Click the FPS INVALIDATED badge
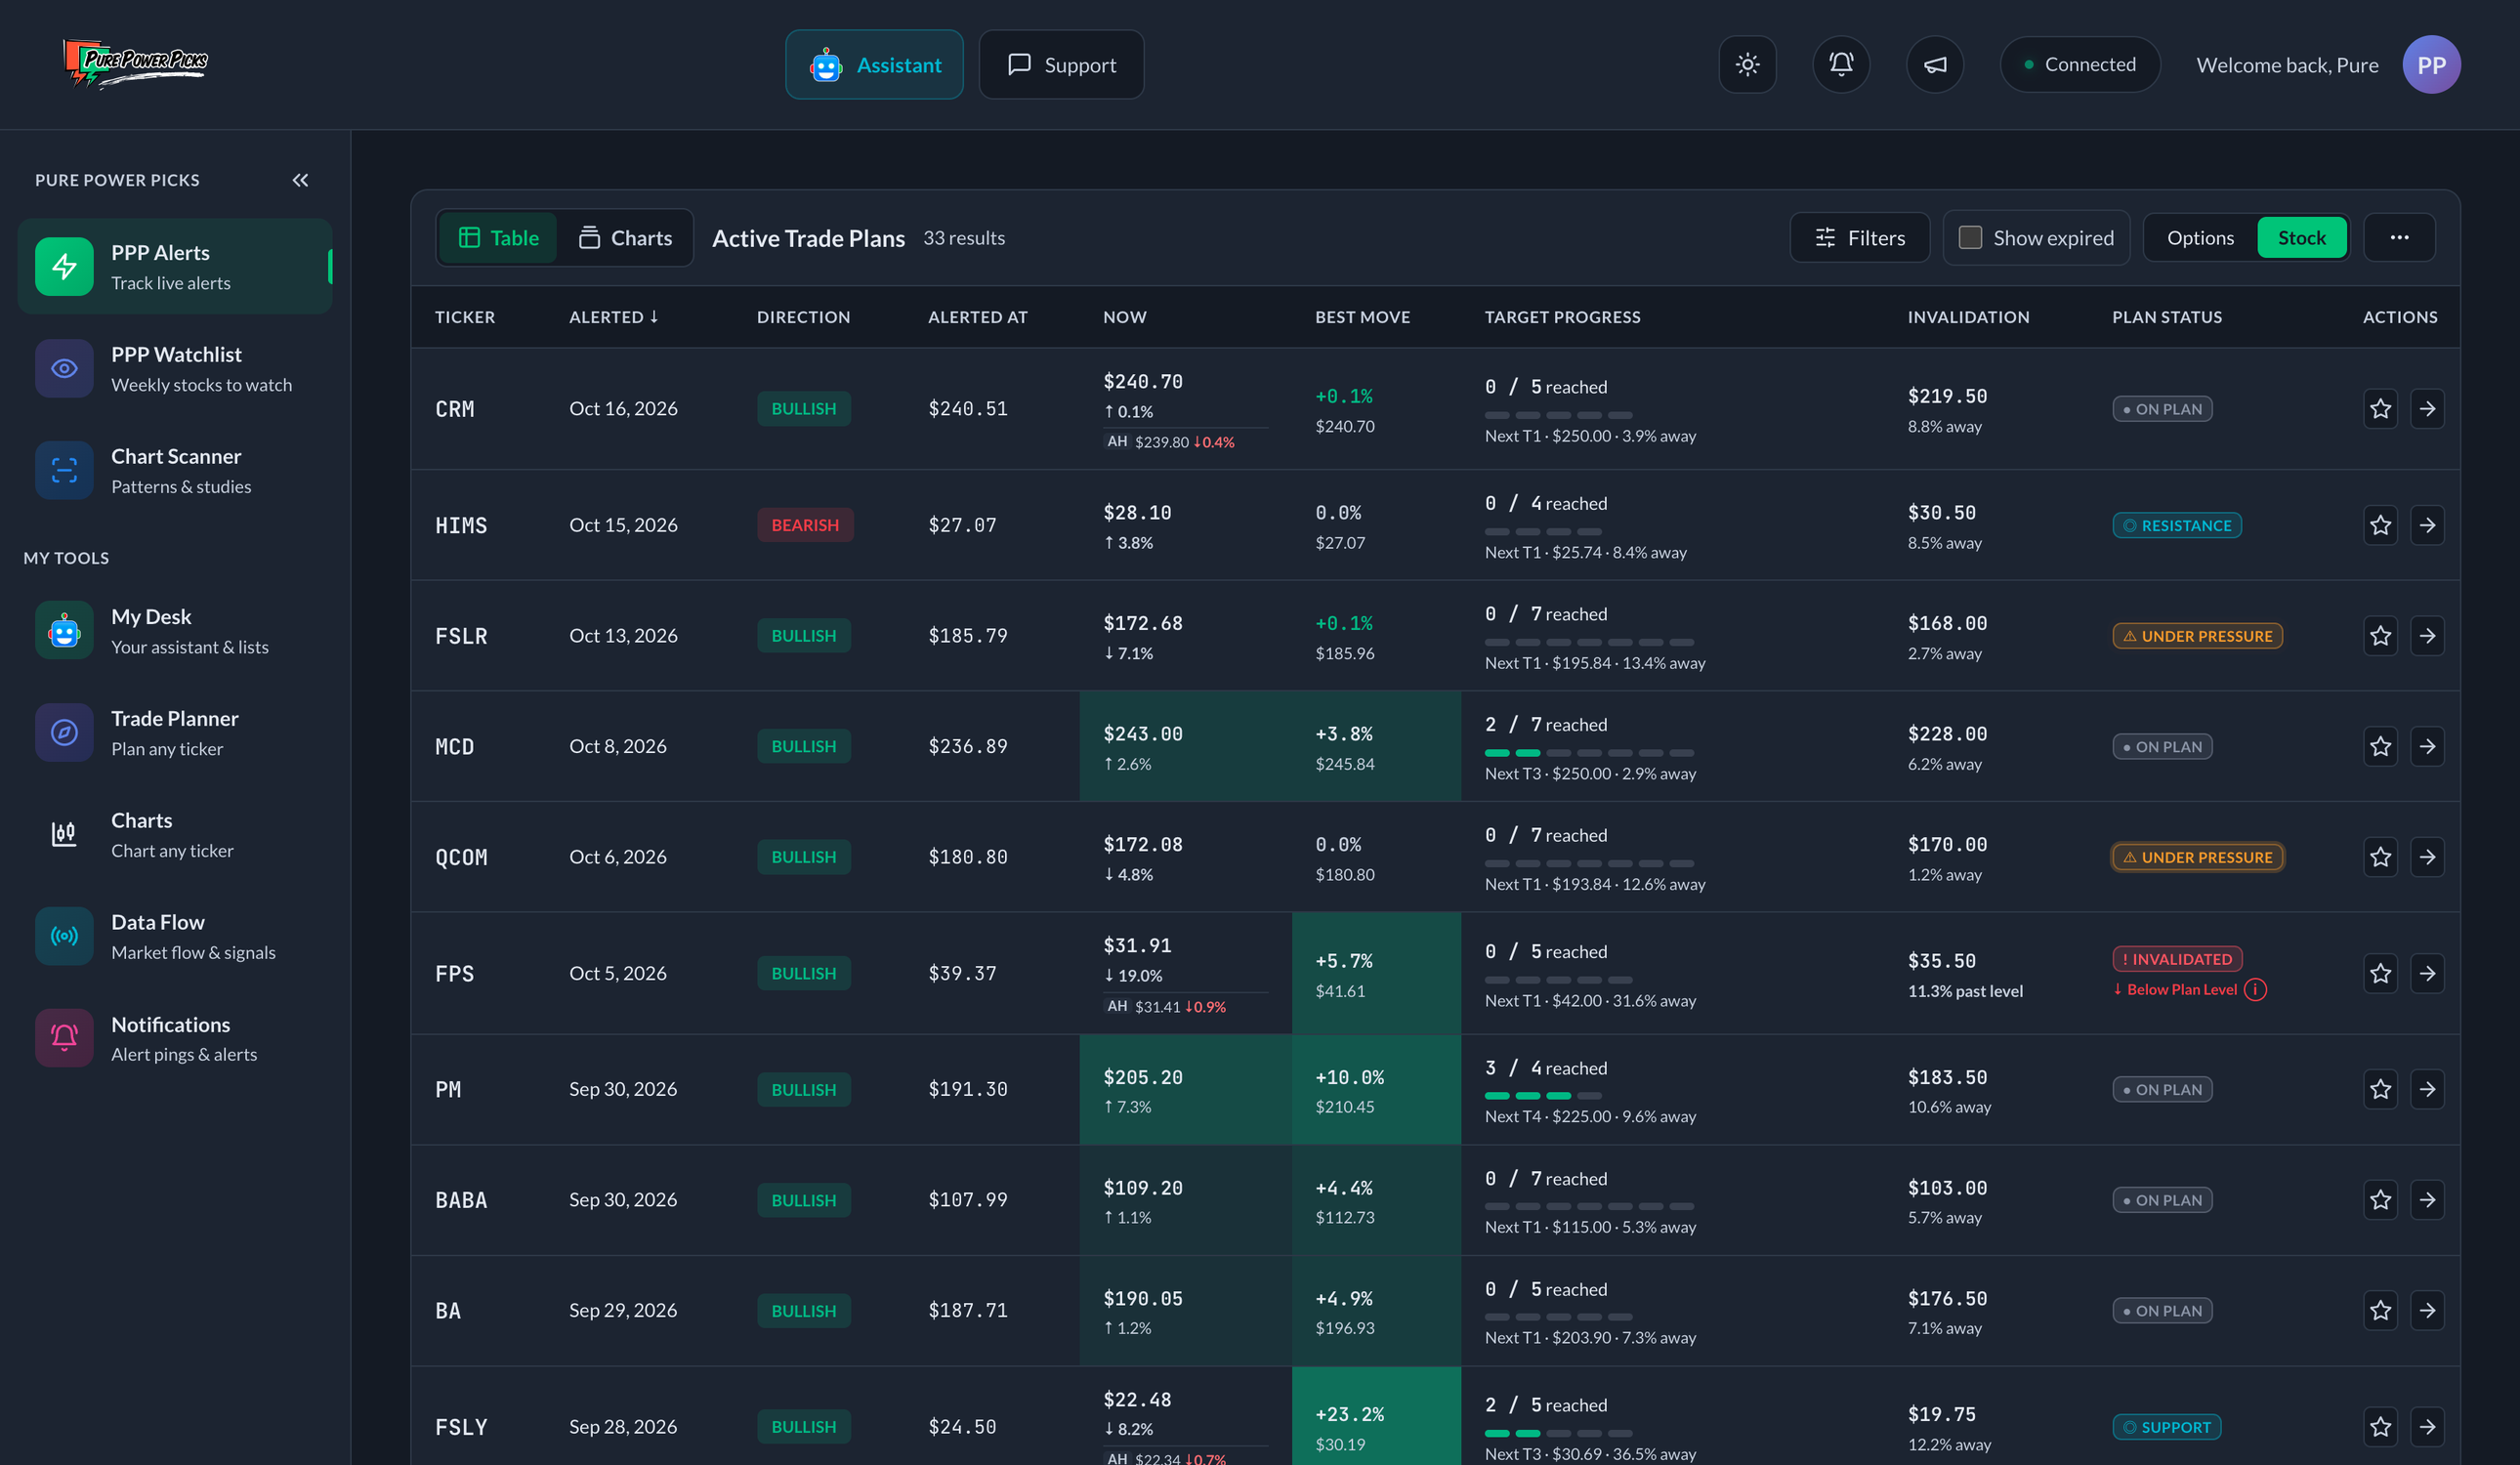 [2177, 958]
